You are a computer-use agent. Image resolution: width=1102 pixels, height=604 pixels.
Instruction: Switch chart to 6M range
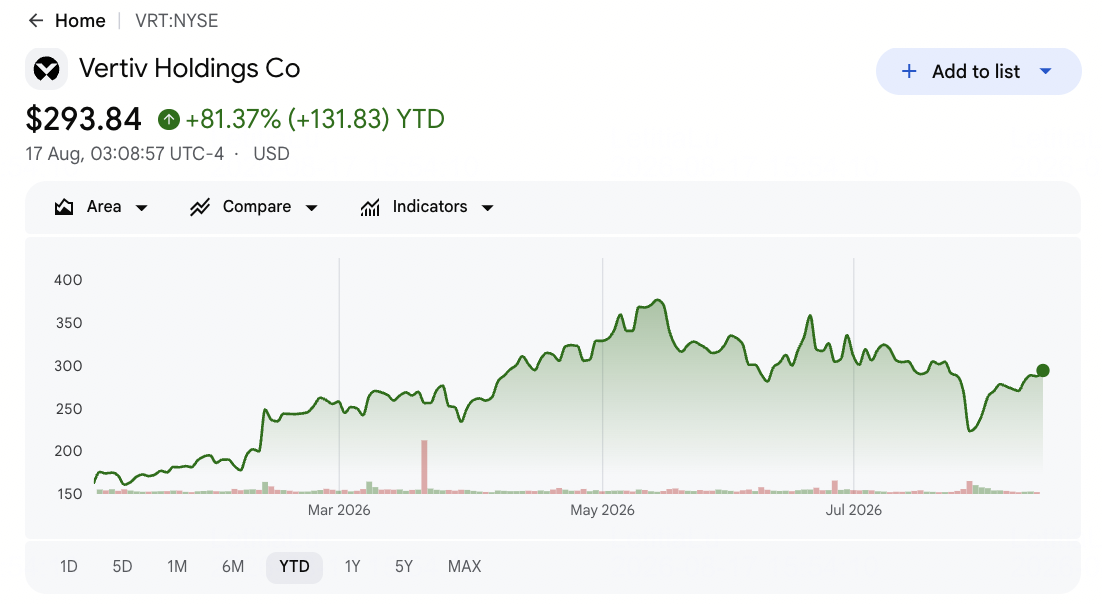(x=233, y=567)
